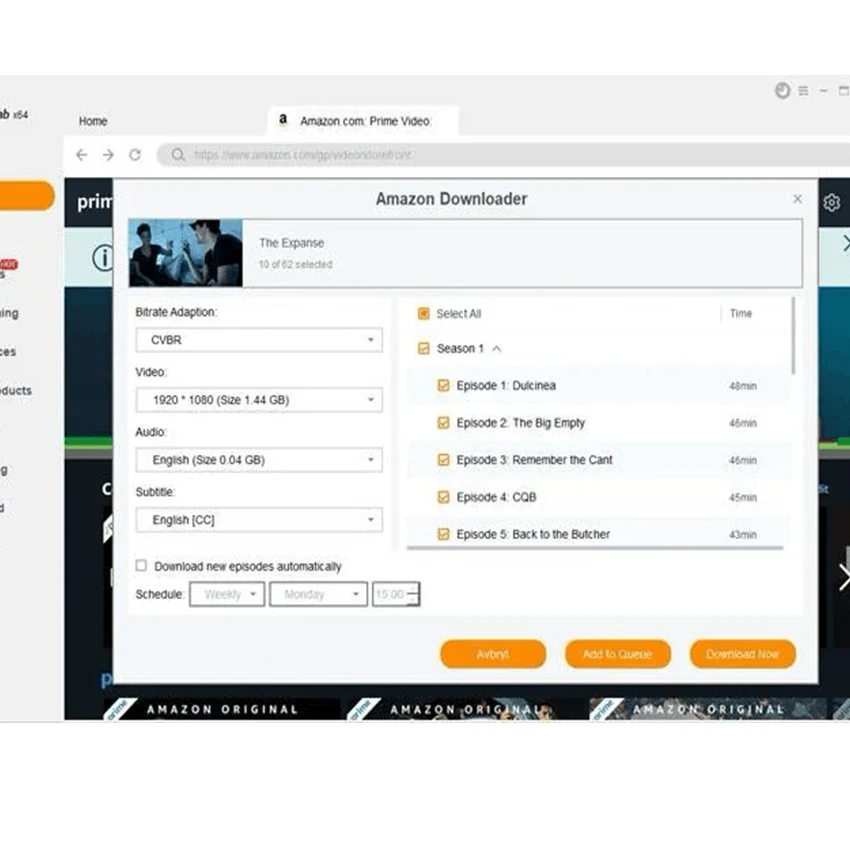Open the Bitrate Adaption CVBR dropdown
The image size is (850, 850).
pos(259,340)
